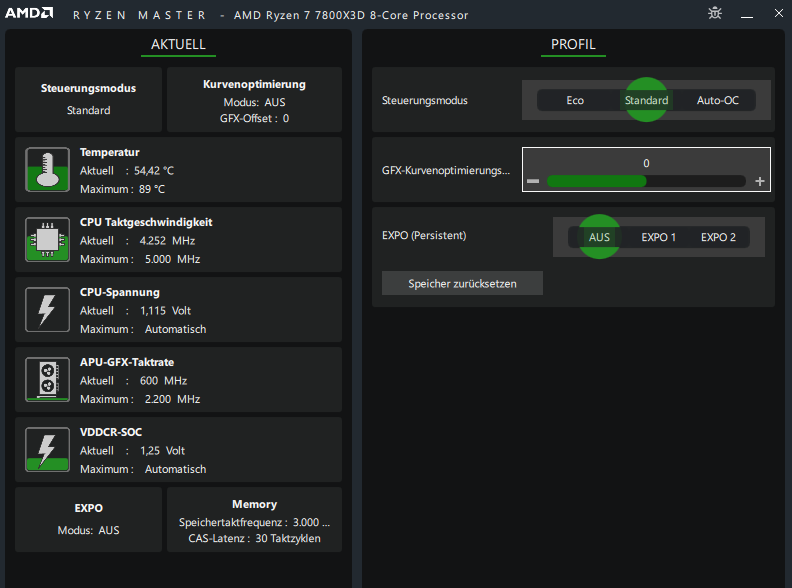Click the current GFX clock 600 MHz

[x=163, y=380]
